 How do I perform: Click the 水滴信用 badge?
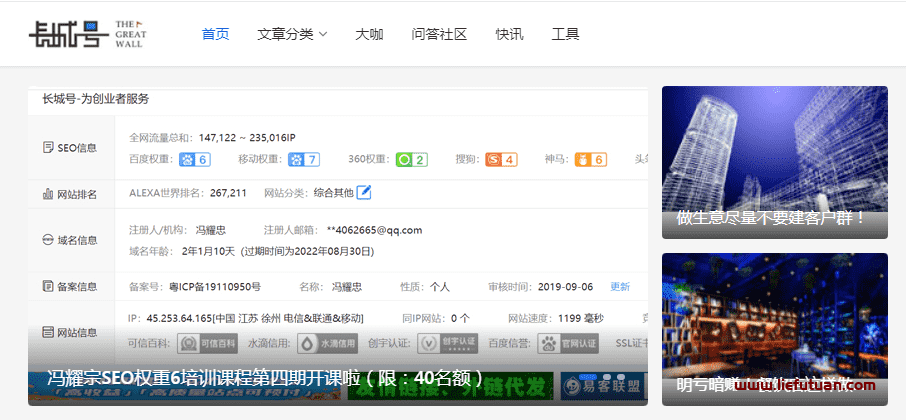[328, 343]
